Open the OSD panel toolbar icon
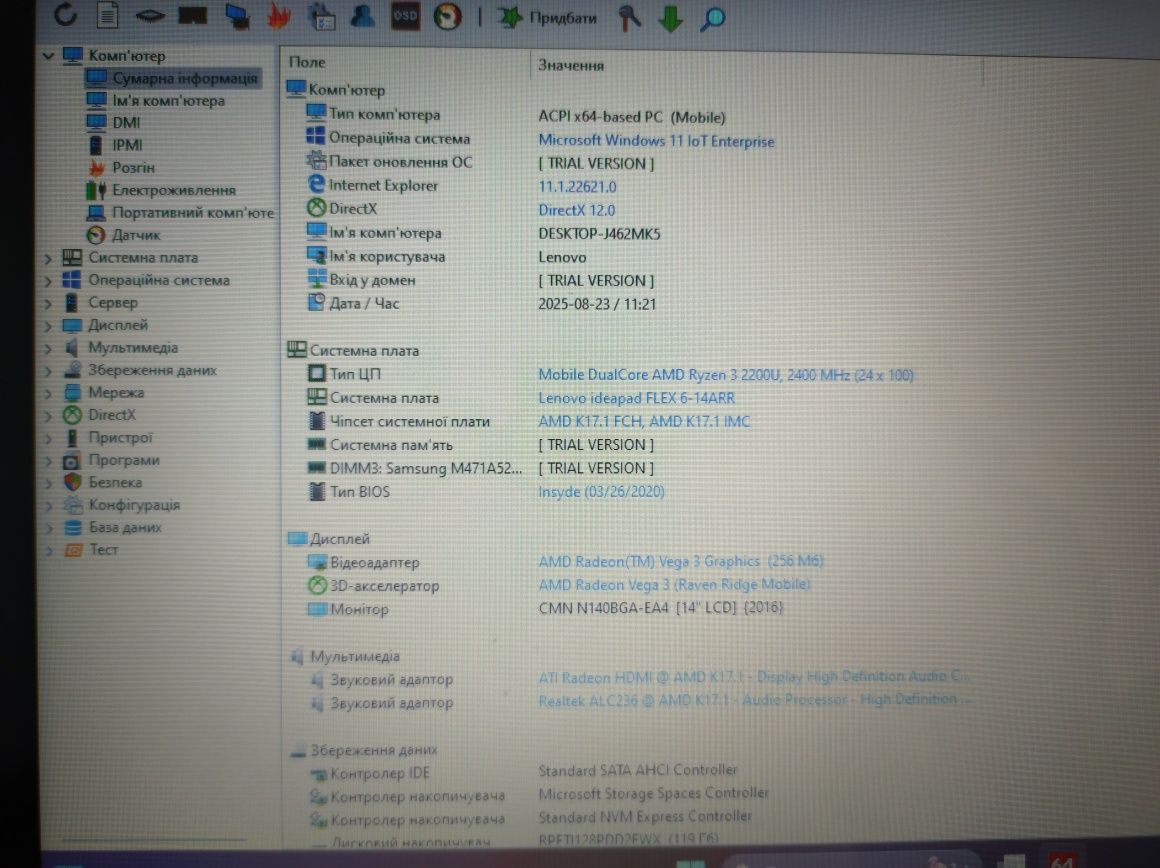 pos(405,16)
